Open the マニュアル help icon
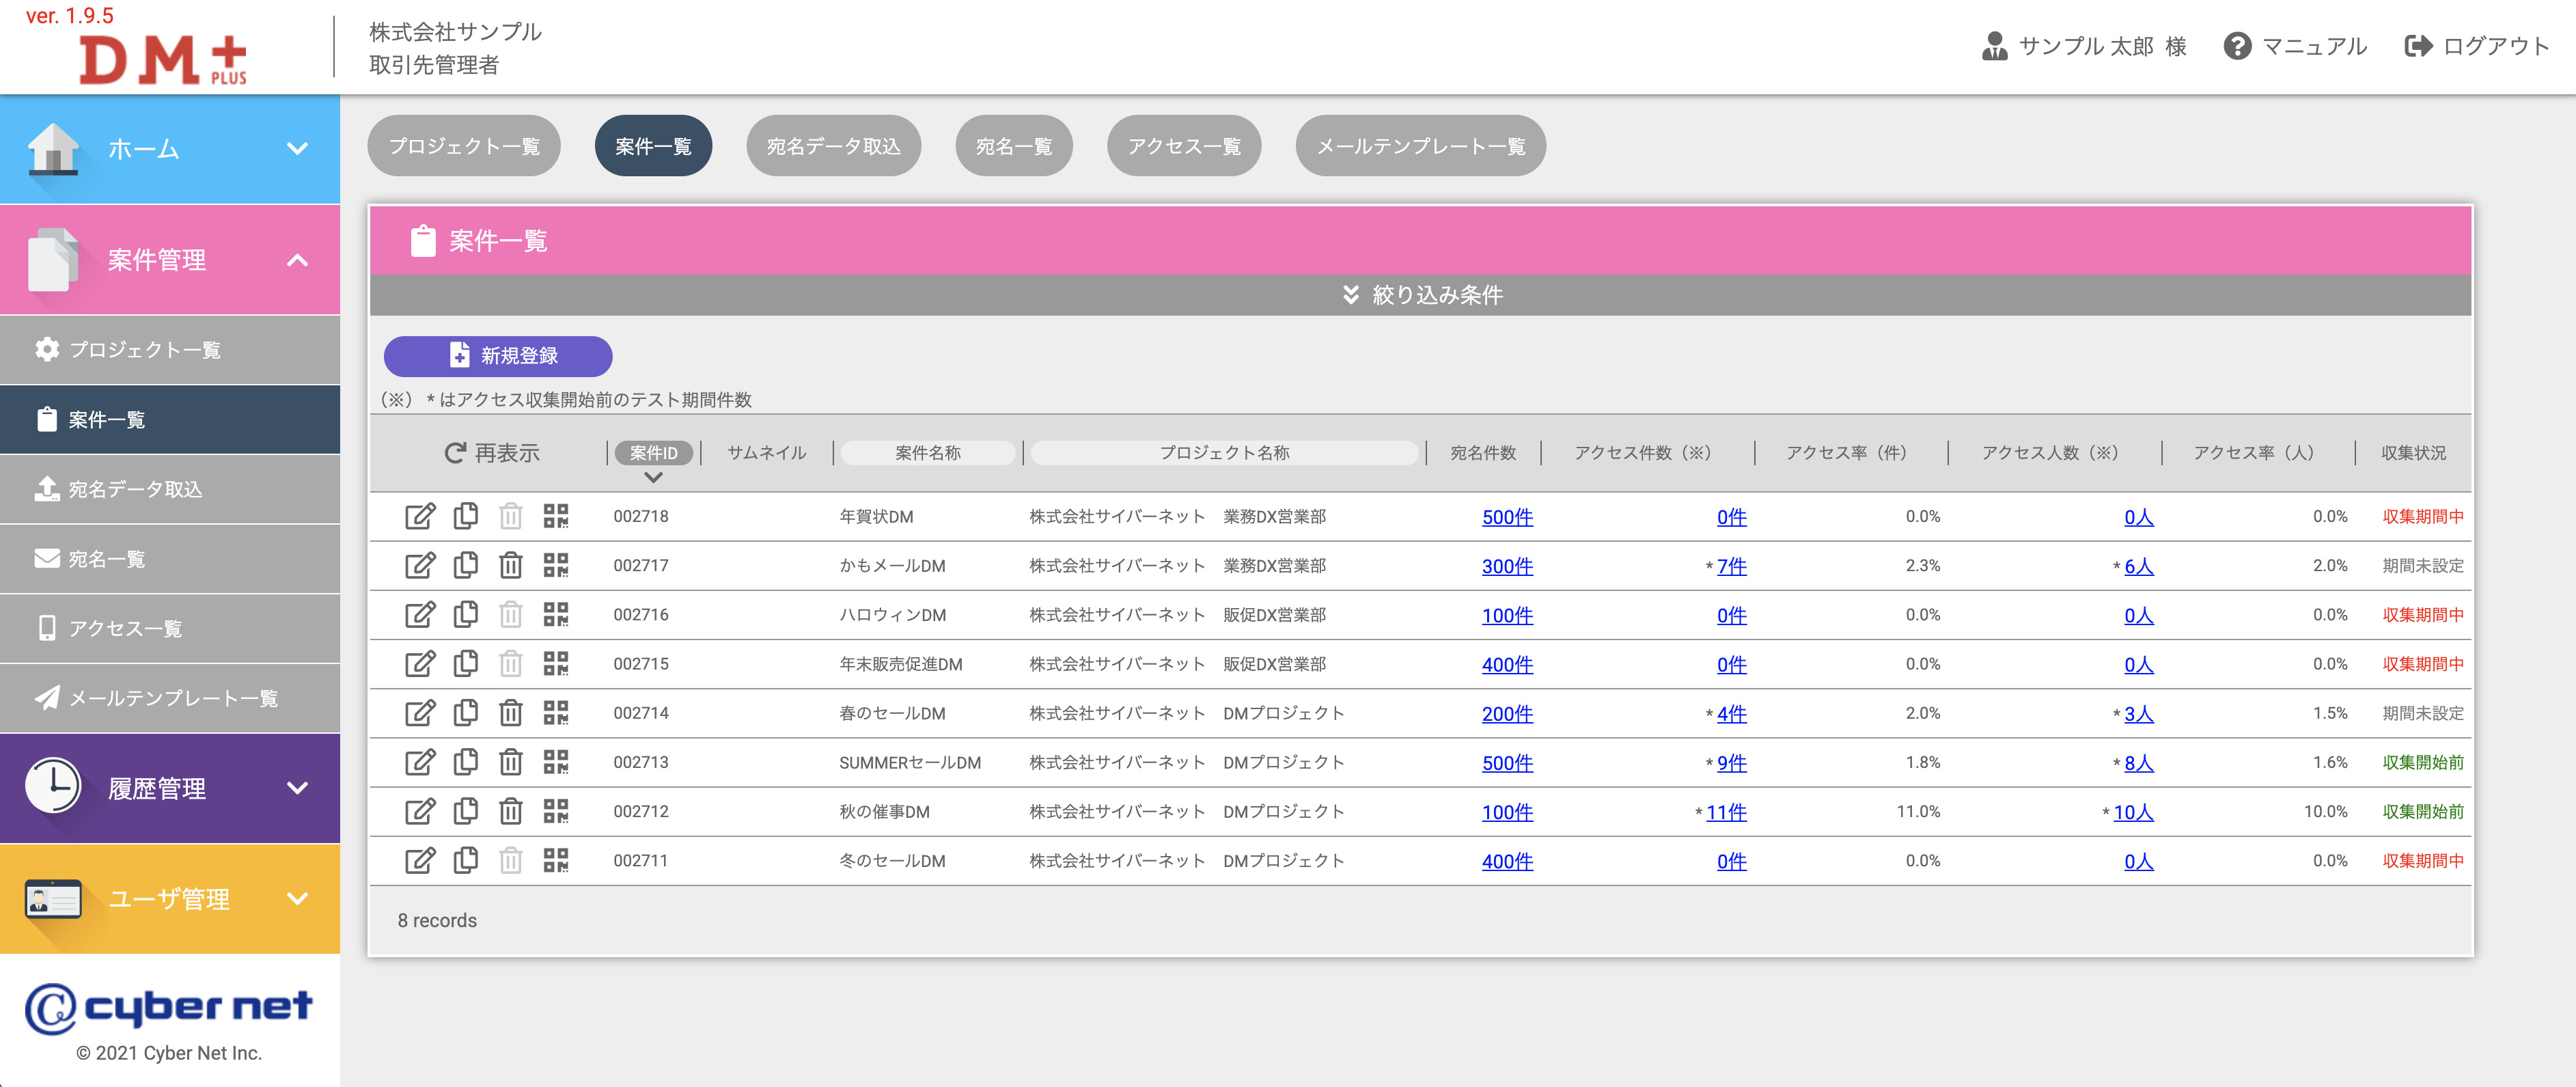 point(2295,46)
